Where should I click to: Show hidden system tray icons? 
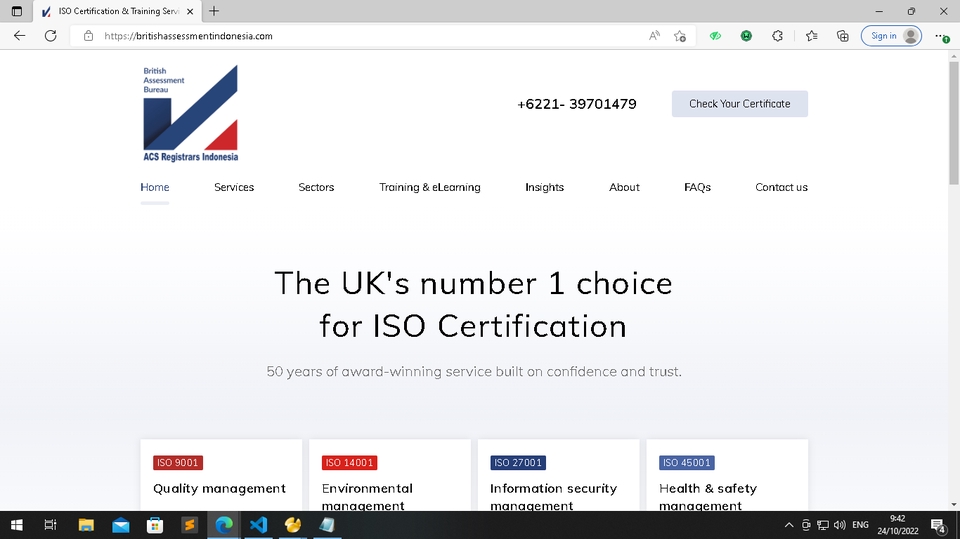click(x=789, y=525)
